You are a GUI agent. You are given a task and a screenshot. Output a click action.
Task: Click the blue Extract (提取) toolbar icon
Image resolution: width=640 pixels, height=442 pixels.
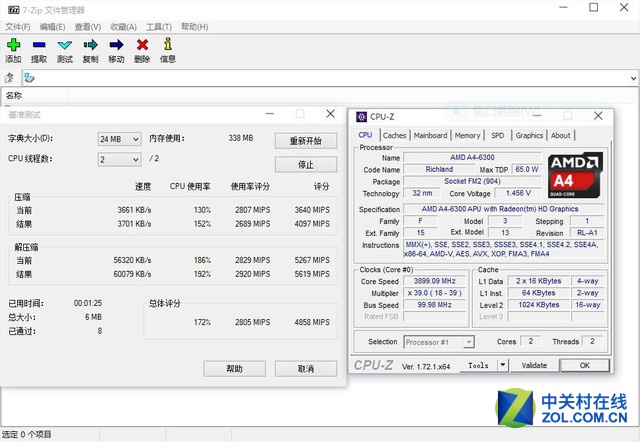click(x=39, y=45)
